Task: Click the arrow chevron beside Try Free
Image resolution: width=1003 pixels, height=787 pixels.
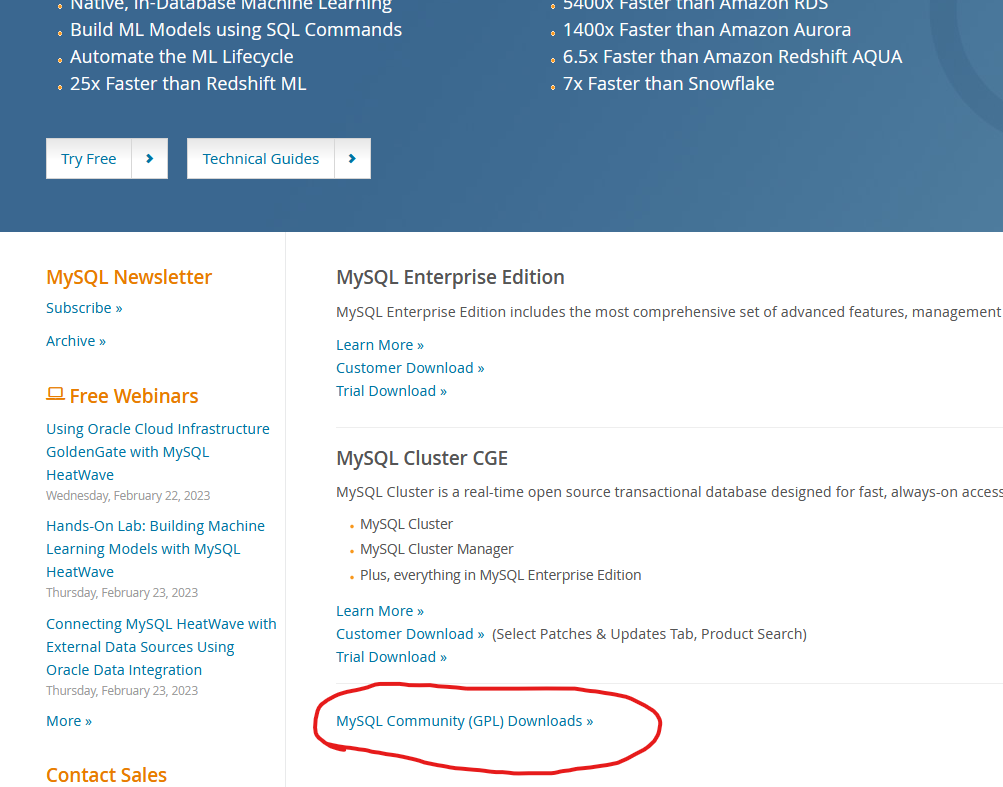Action: [x=150, y=159]
